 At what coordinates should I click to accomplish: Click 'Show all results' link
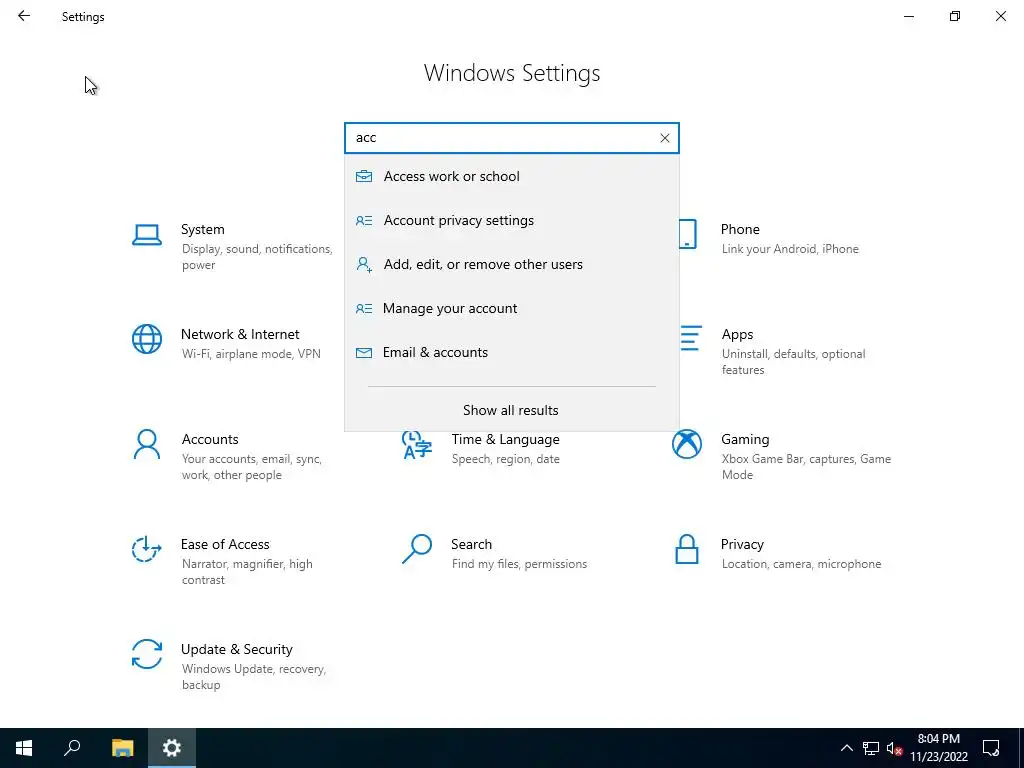pos(511,410)
